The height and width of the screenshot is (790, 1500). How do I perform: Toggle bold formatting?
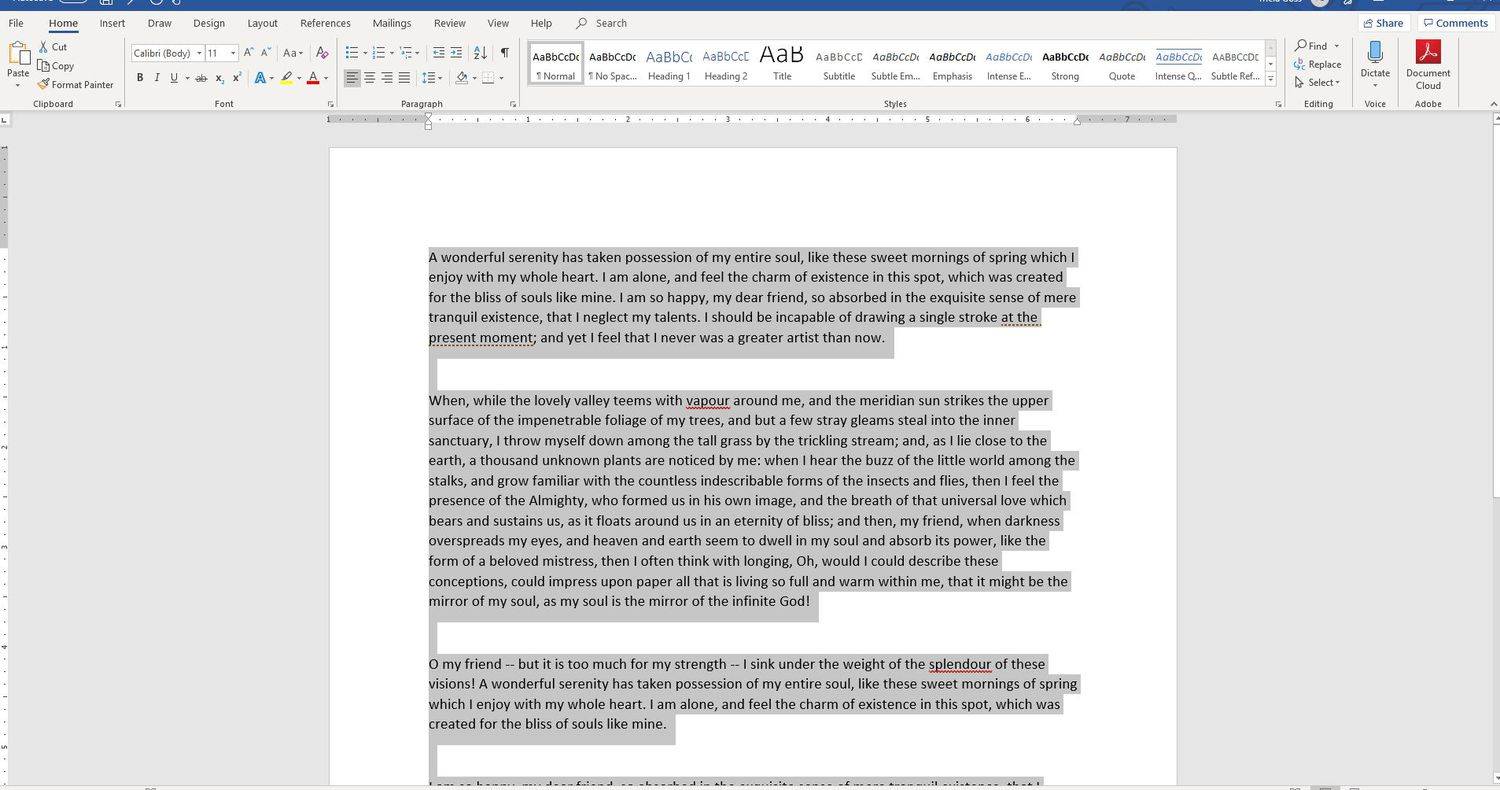140,78
